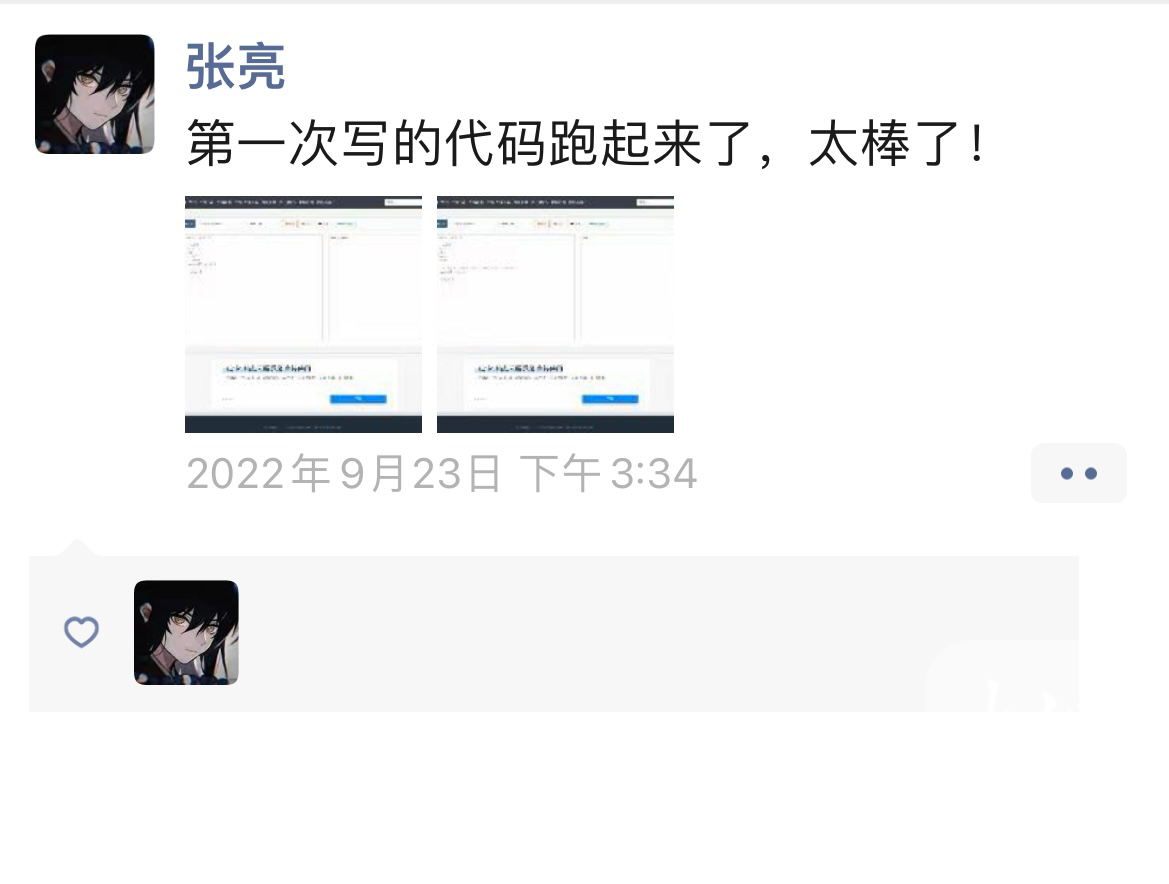
Task: View the first code screenshot thumbnail
Action: [303, 315]
